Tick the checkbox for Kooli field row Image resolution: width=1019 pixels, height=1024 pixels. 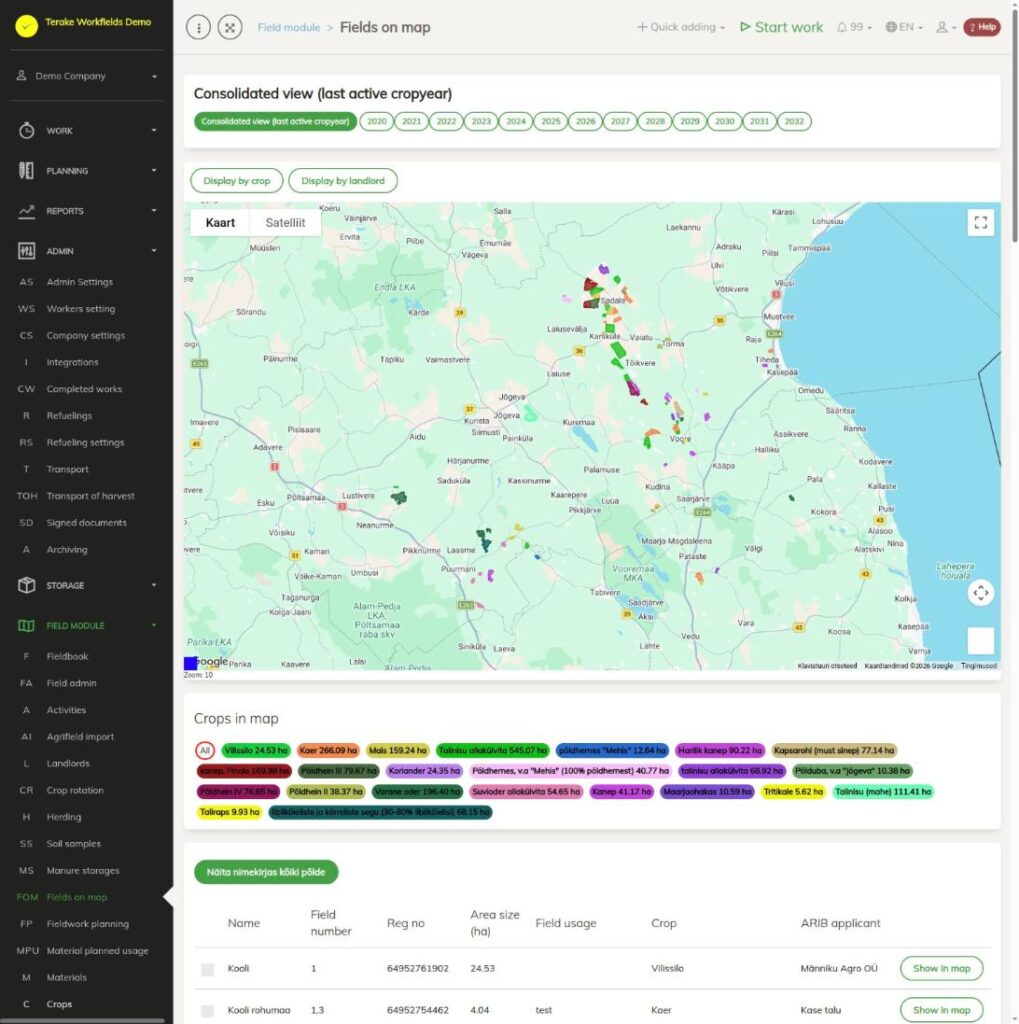coord(208,969)
